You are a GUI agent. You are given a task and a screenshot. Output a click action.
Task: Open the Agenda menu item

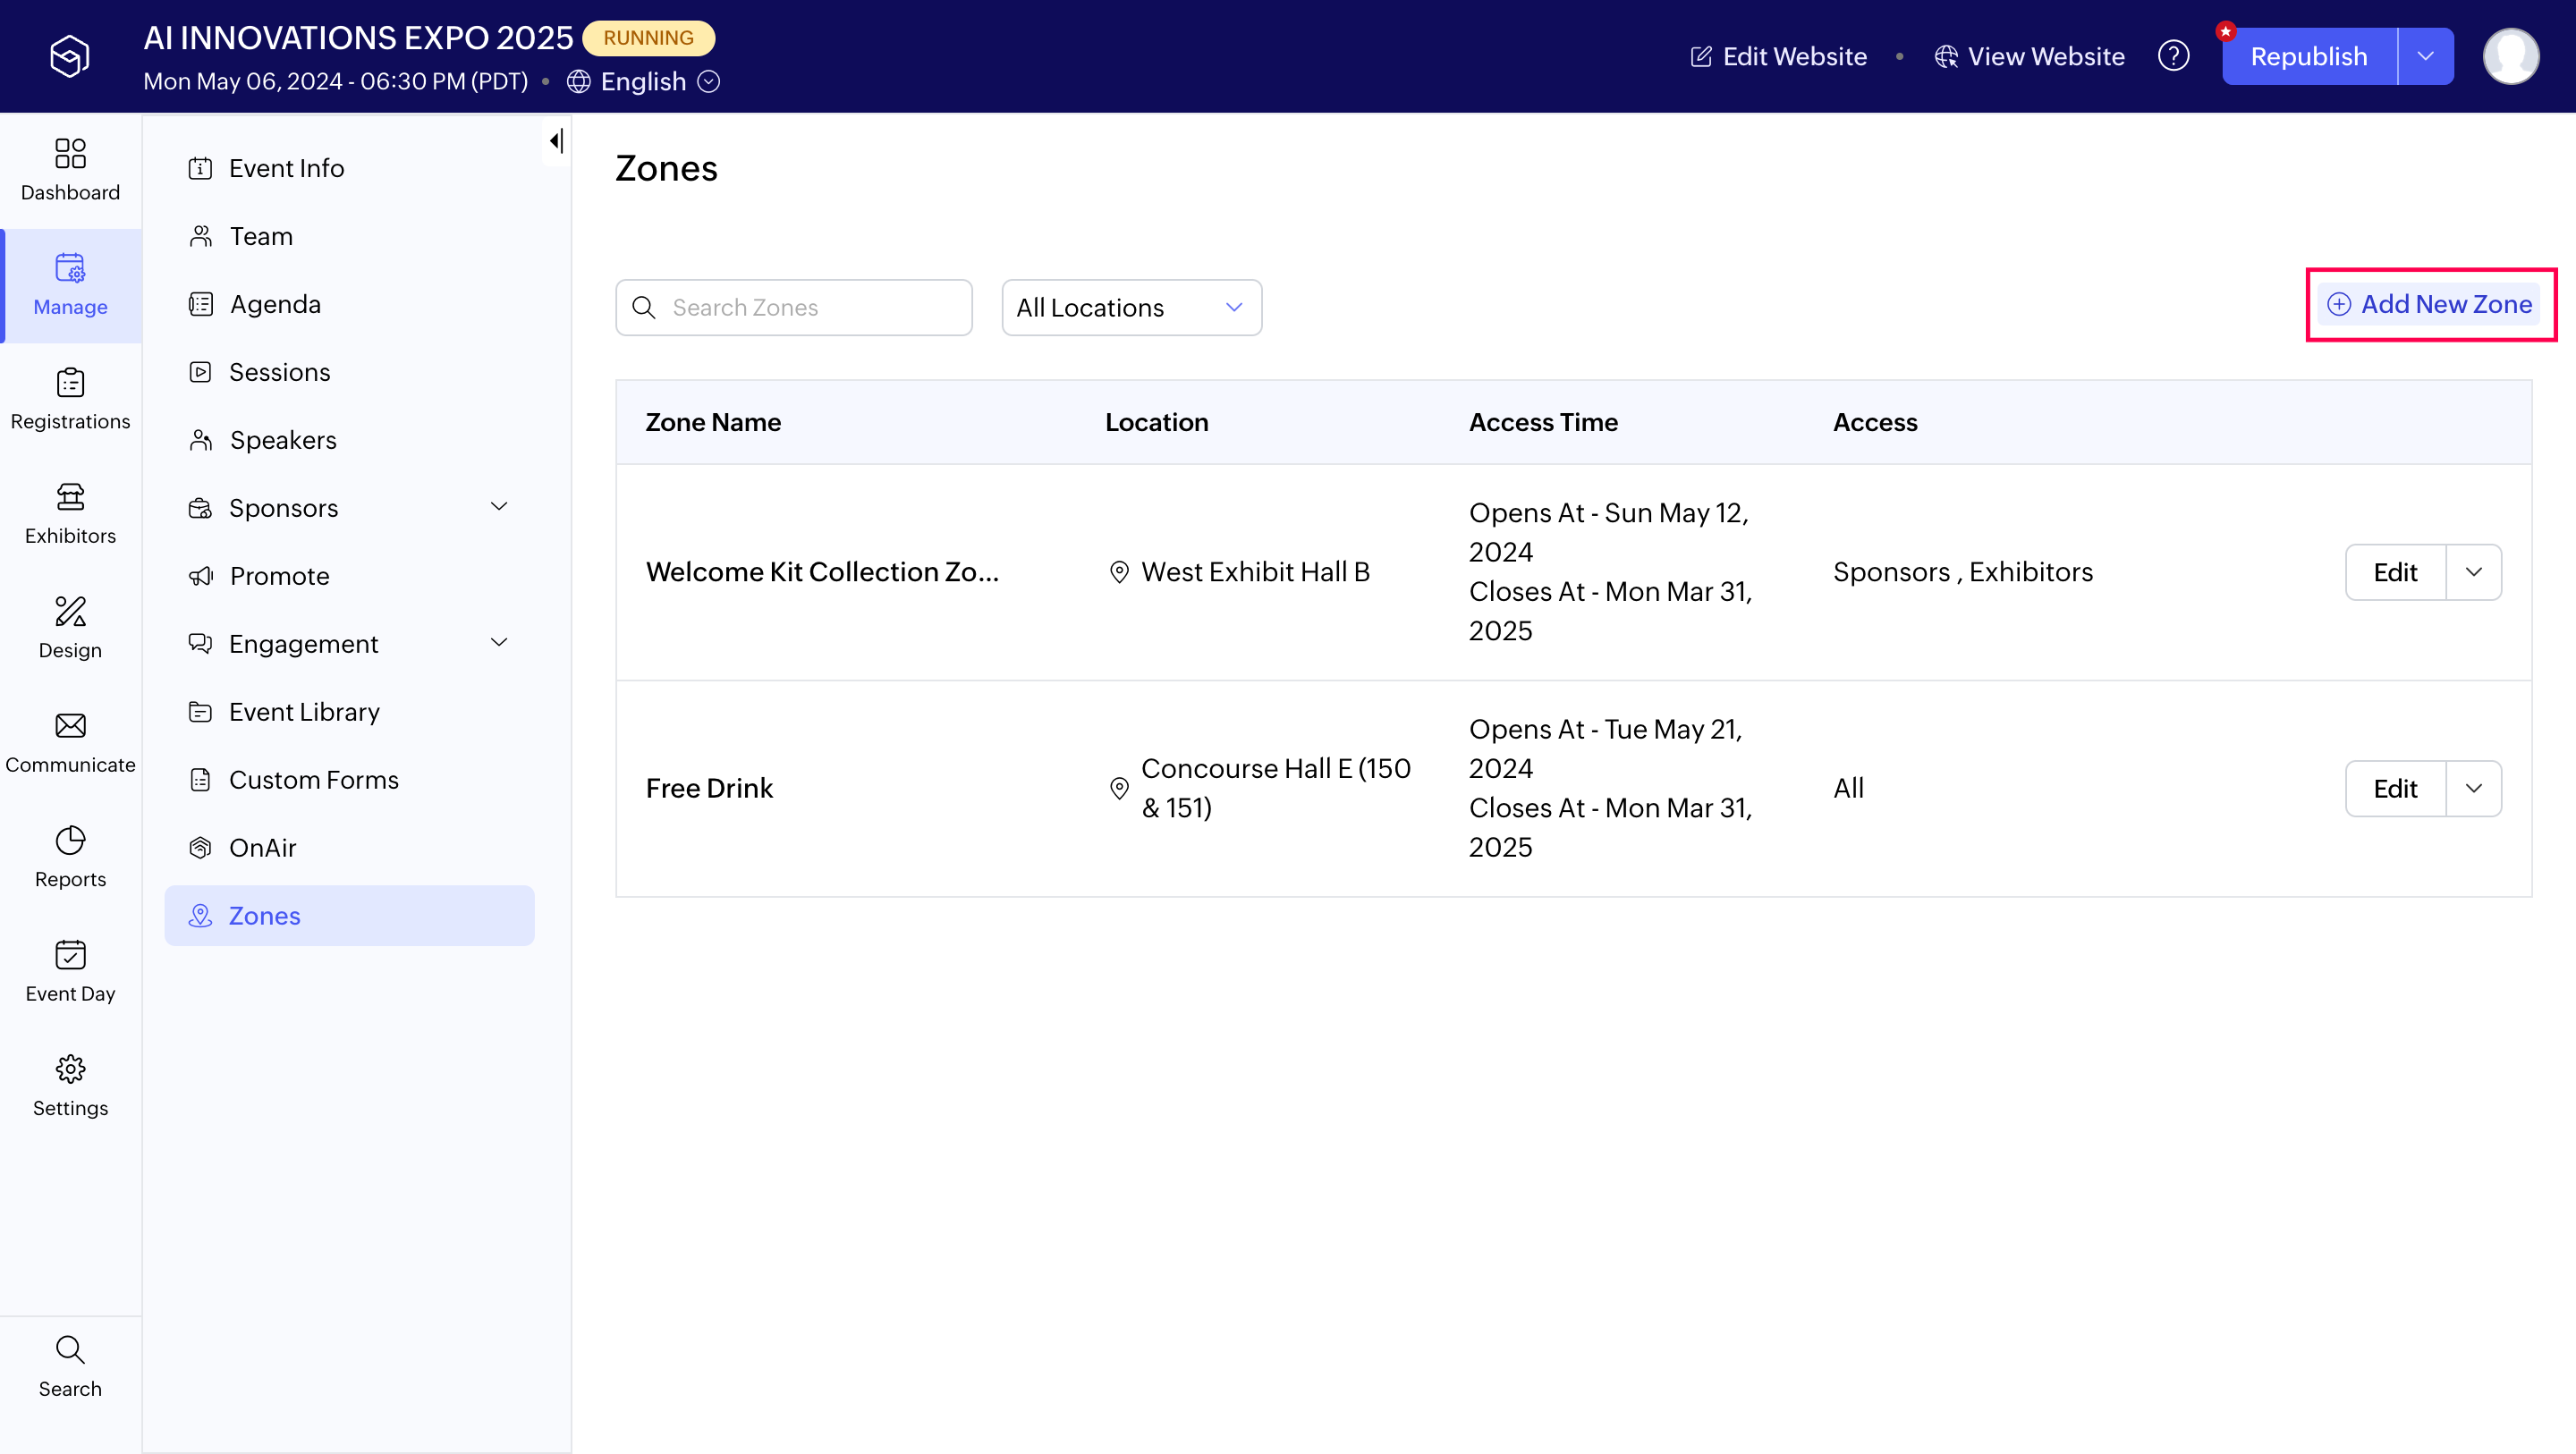(275, 304)
